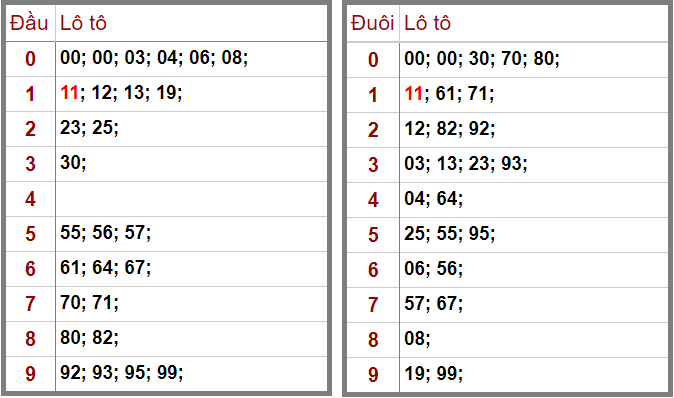Select the red 11 in the Đầu table
This screenshot has width=674, height=398.
[x=69, y=92]
